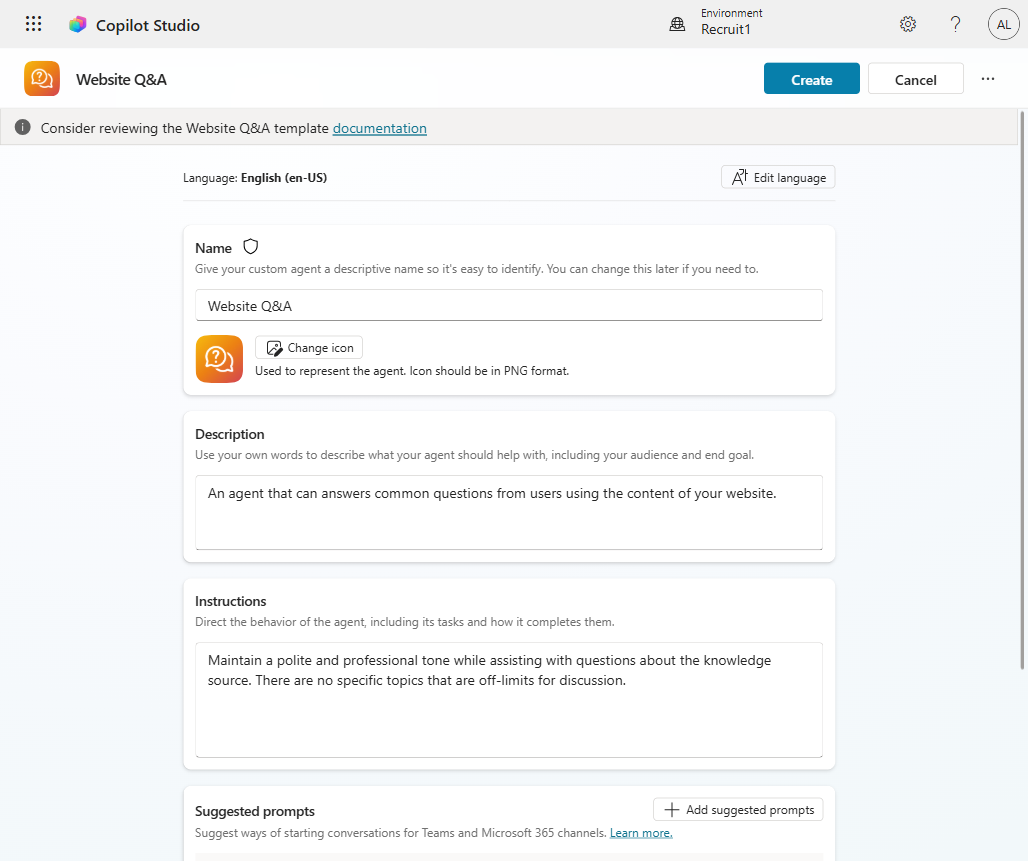Open the Learn more link
Screen dimensions: 1028x861
pos(641,833)
